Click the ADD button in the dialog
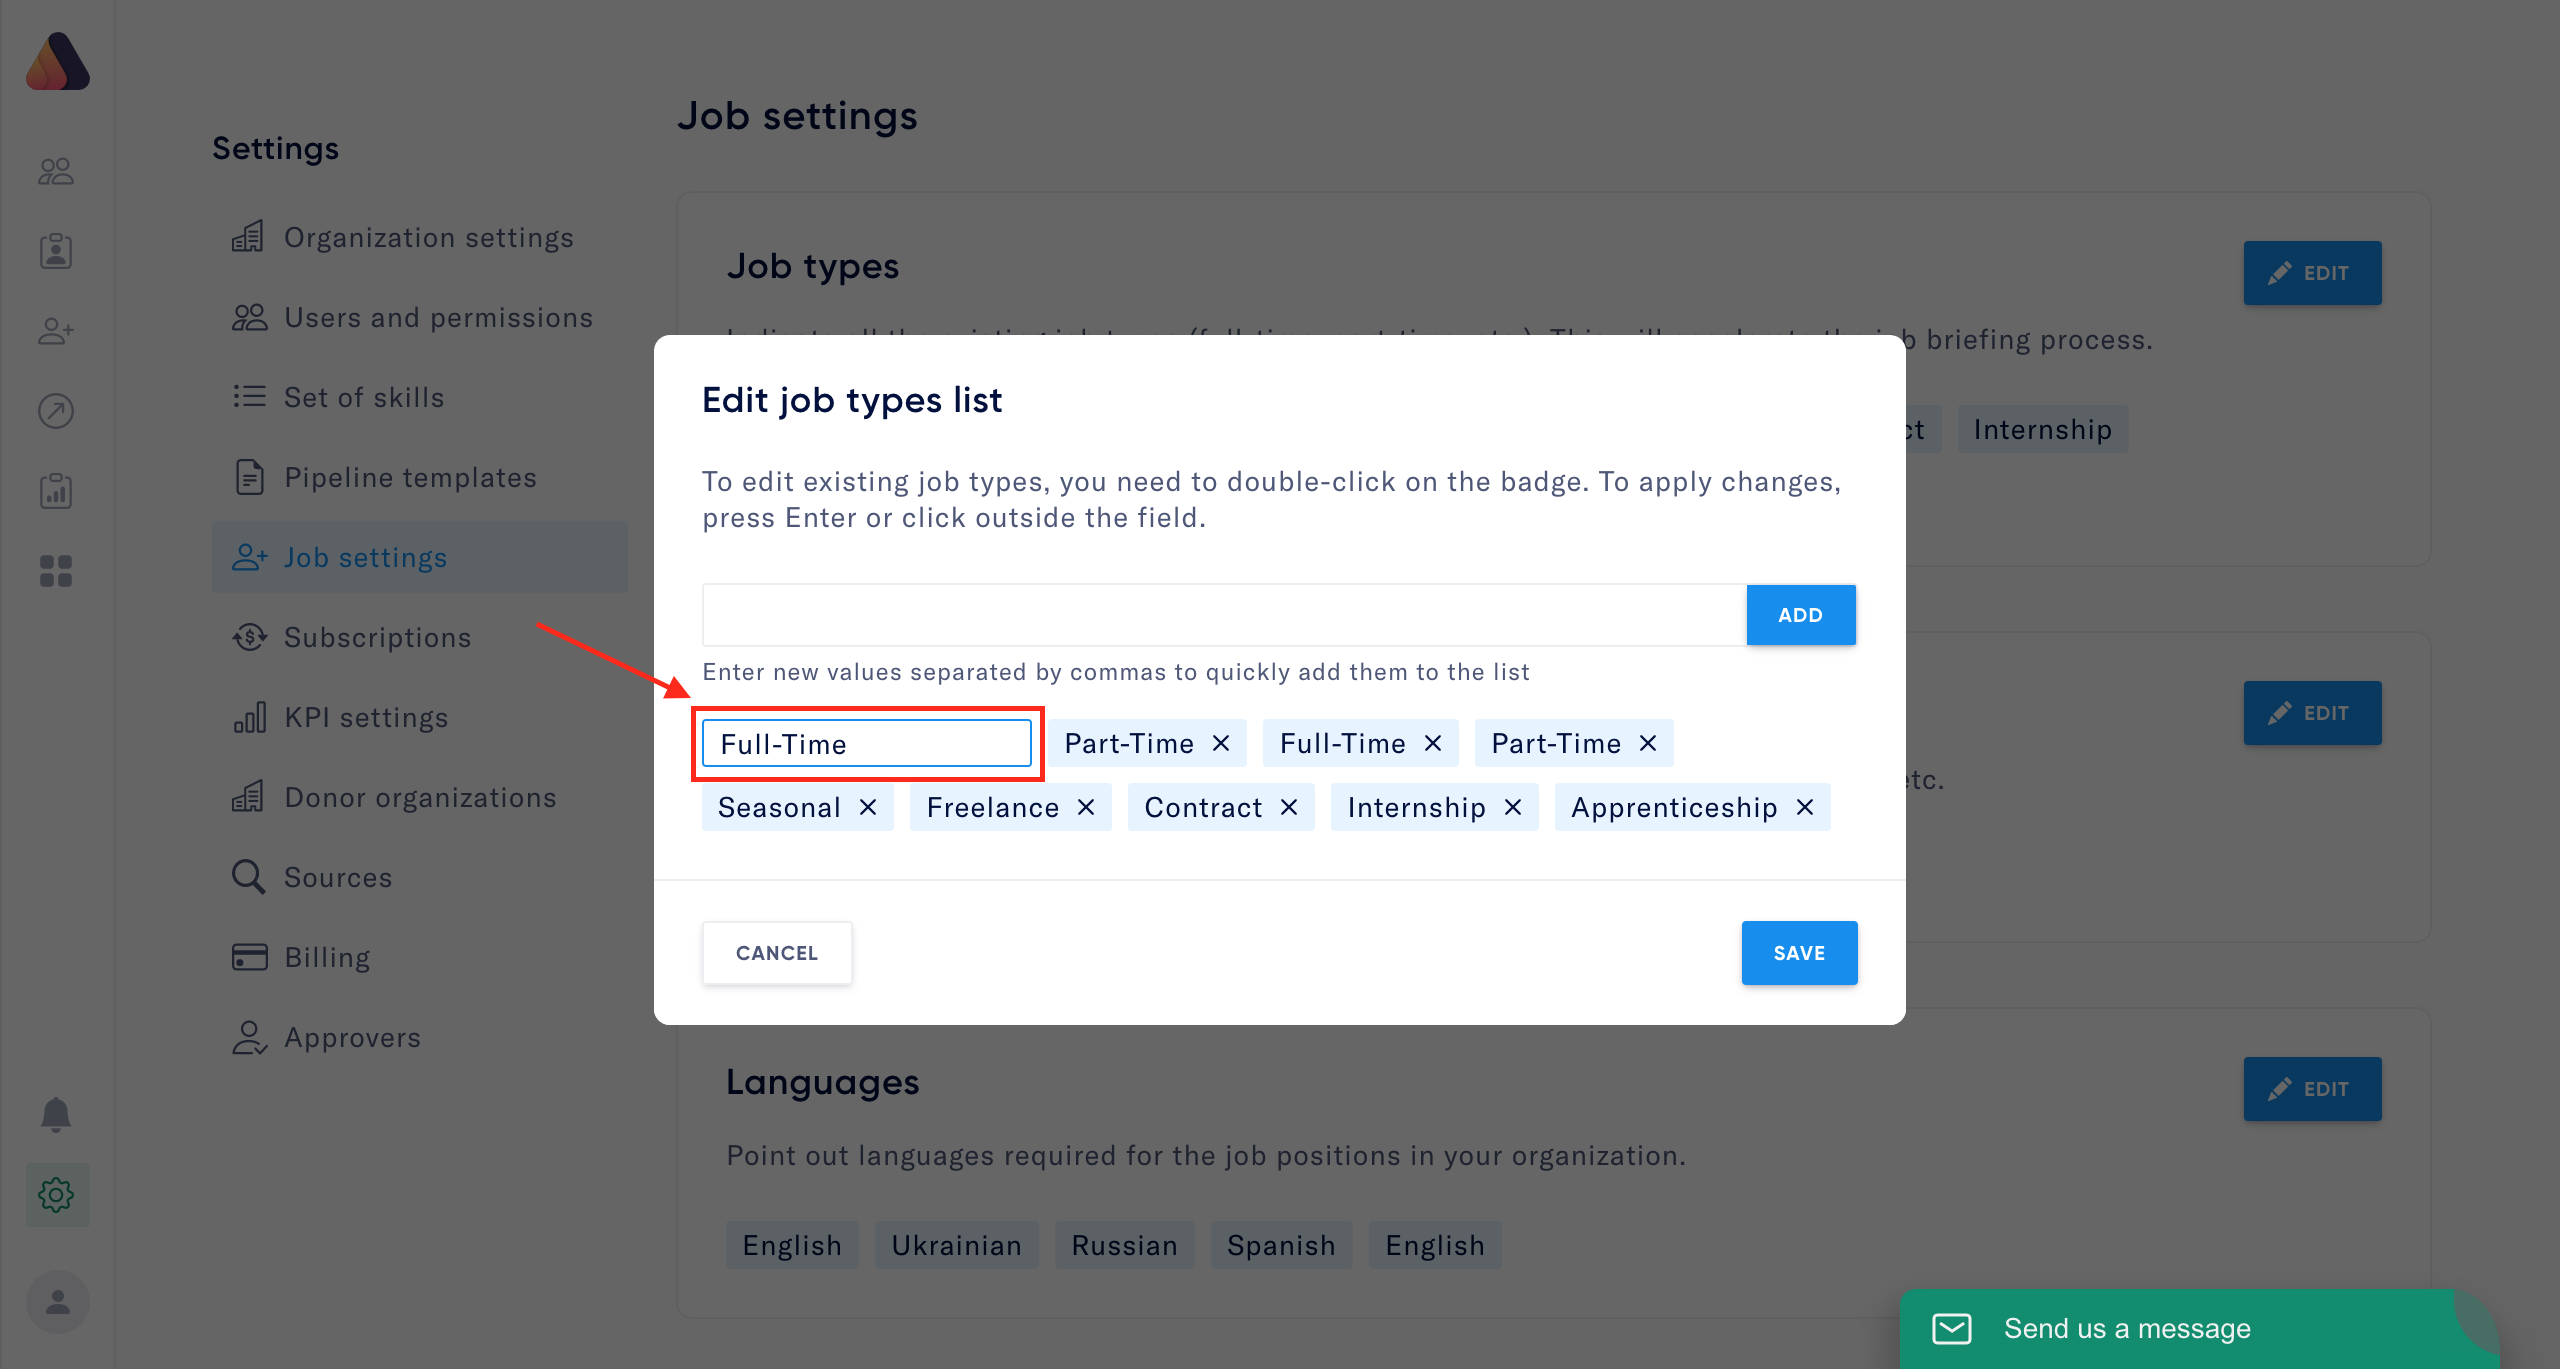The image size is (2560, 1369). point(1800,615)
